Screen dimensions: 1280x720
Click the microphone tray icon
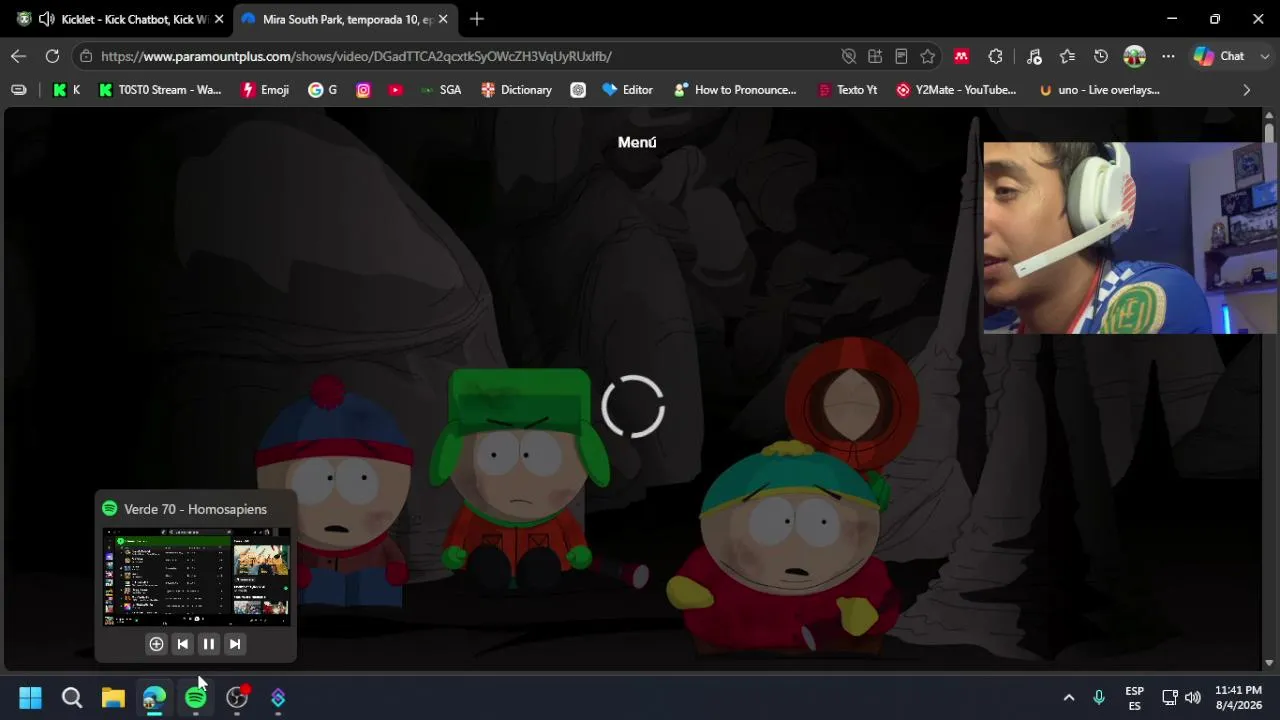point(1099,697)
